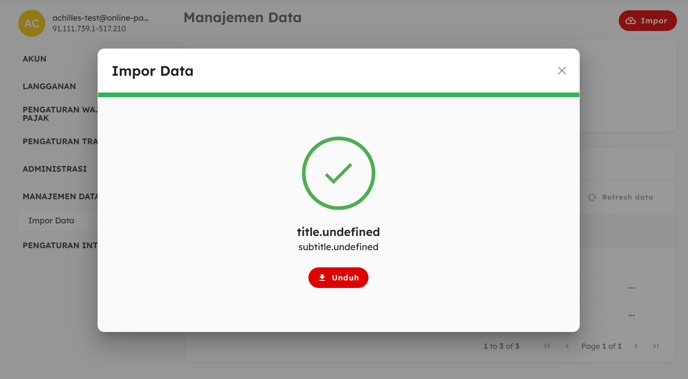Expand MANAJEMEN DATA sidebar section
The width and height of the screenshot is (688, 379).
pos(60,197)
